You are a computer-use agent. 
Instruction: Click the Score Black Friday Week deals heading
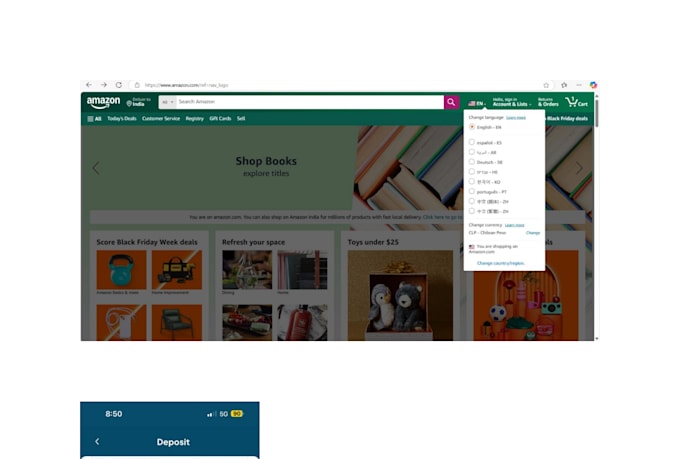(x=147, y=242)
